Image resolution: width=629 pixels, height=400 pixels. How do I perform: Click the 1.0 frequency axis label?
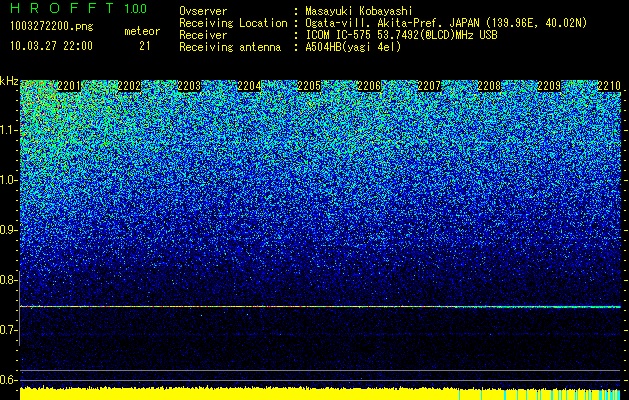point(8,180)
